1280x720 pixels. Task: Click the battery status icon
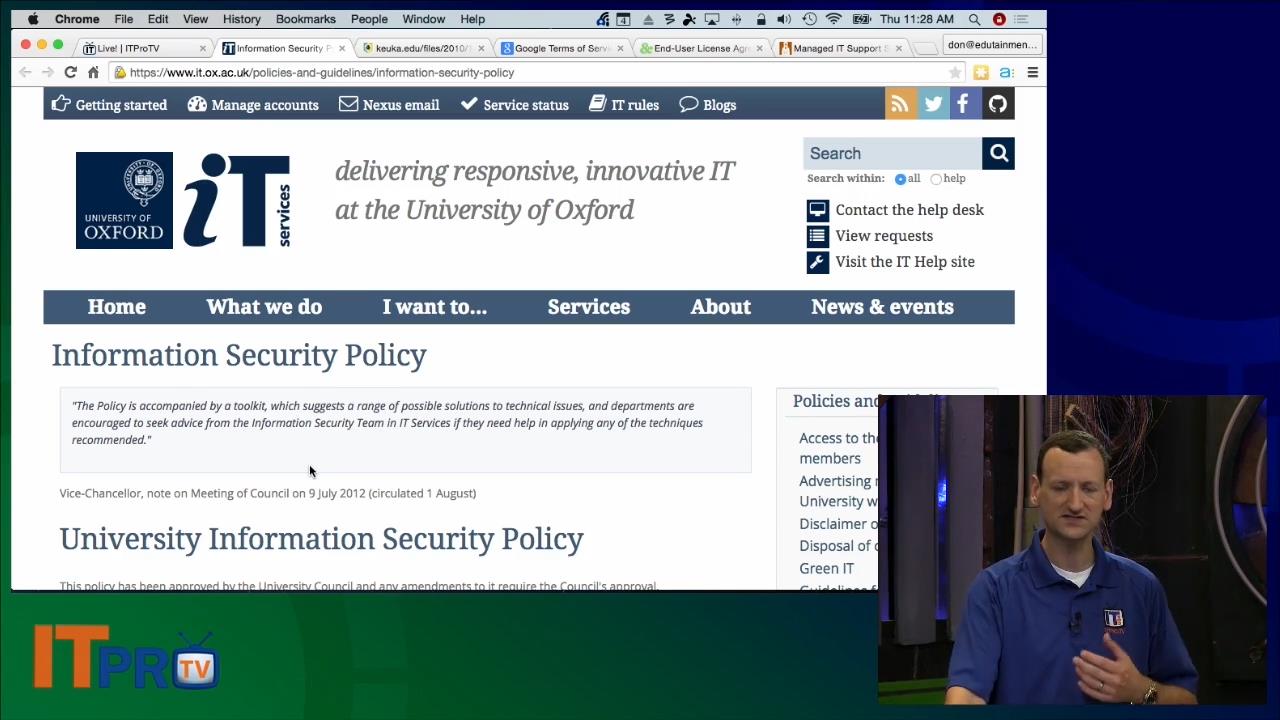861,19
